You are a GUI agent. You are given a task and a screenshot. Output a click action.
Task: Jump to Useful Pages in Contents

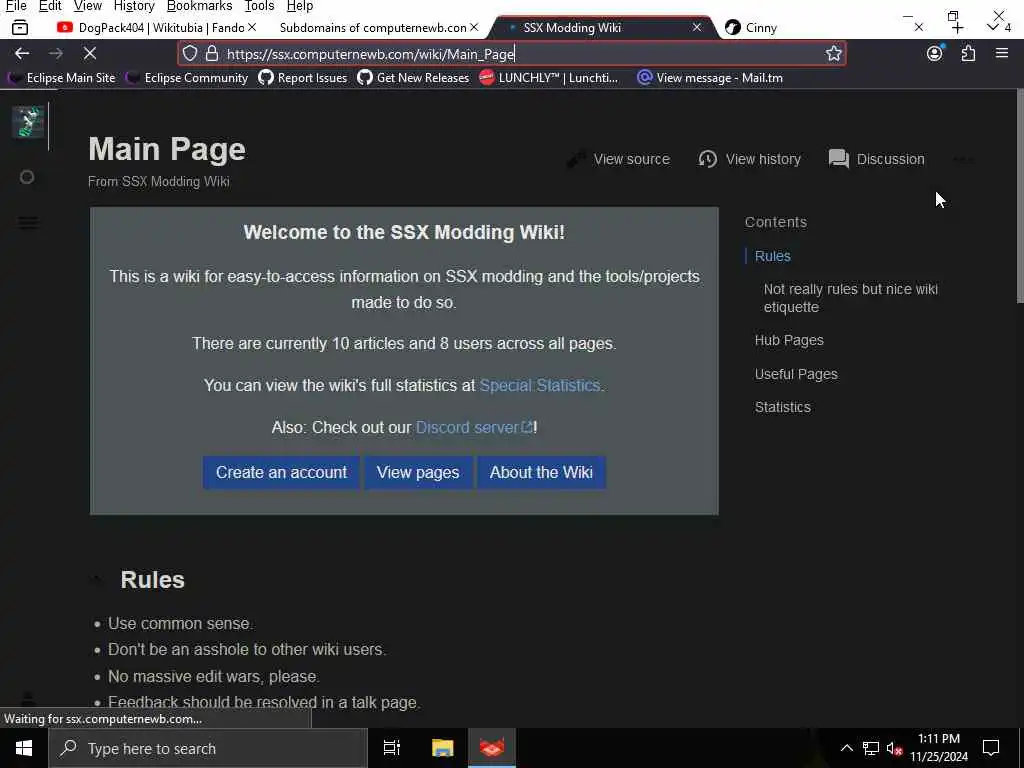pyautogui.click(x=796, y=374)
